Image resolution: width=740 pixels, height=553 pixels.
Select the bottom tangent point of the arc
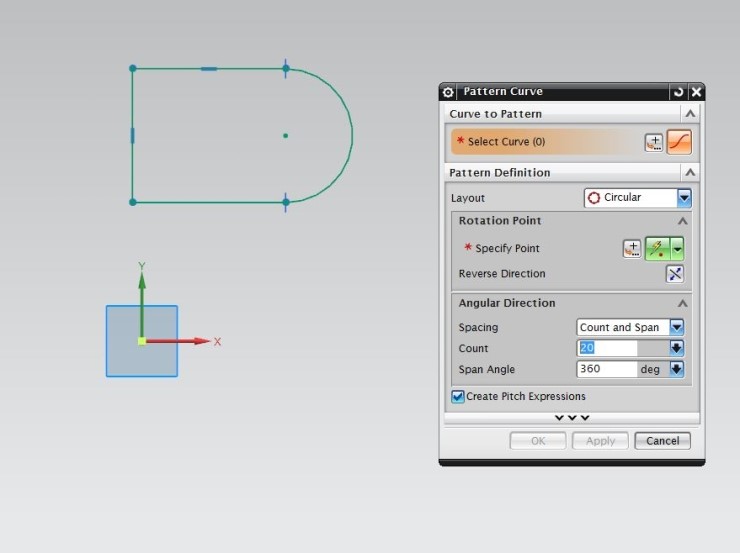286,202
